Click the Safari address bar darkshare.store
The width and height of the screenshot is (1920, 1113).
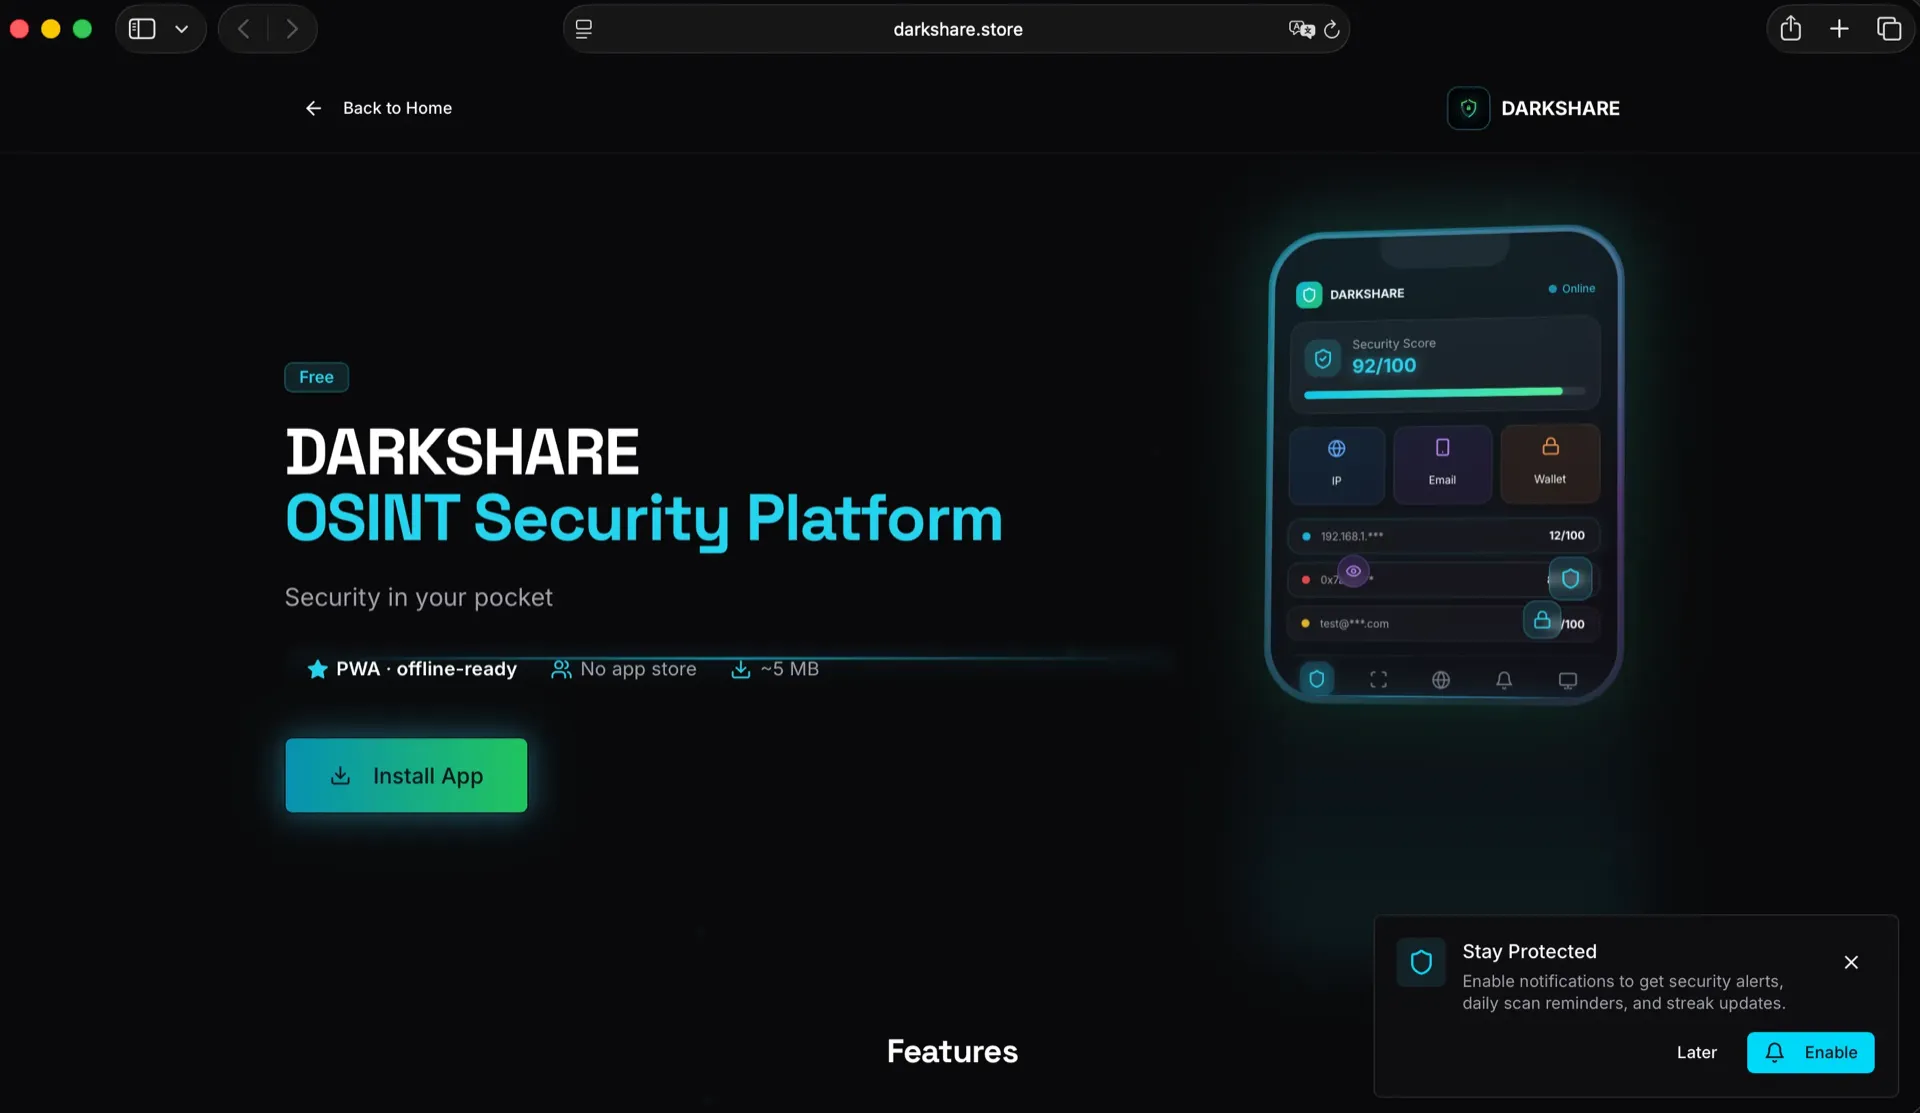pos(957,29)
